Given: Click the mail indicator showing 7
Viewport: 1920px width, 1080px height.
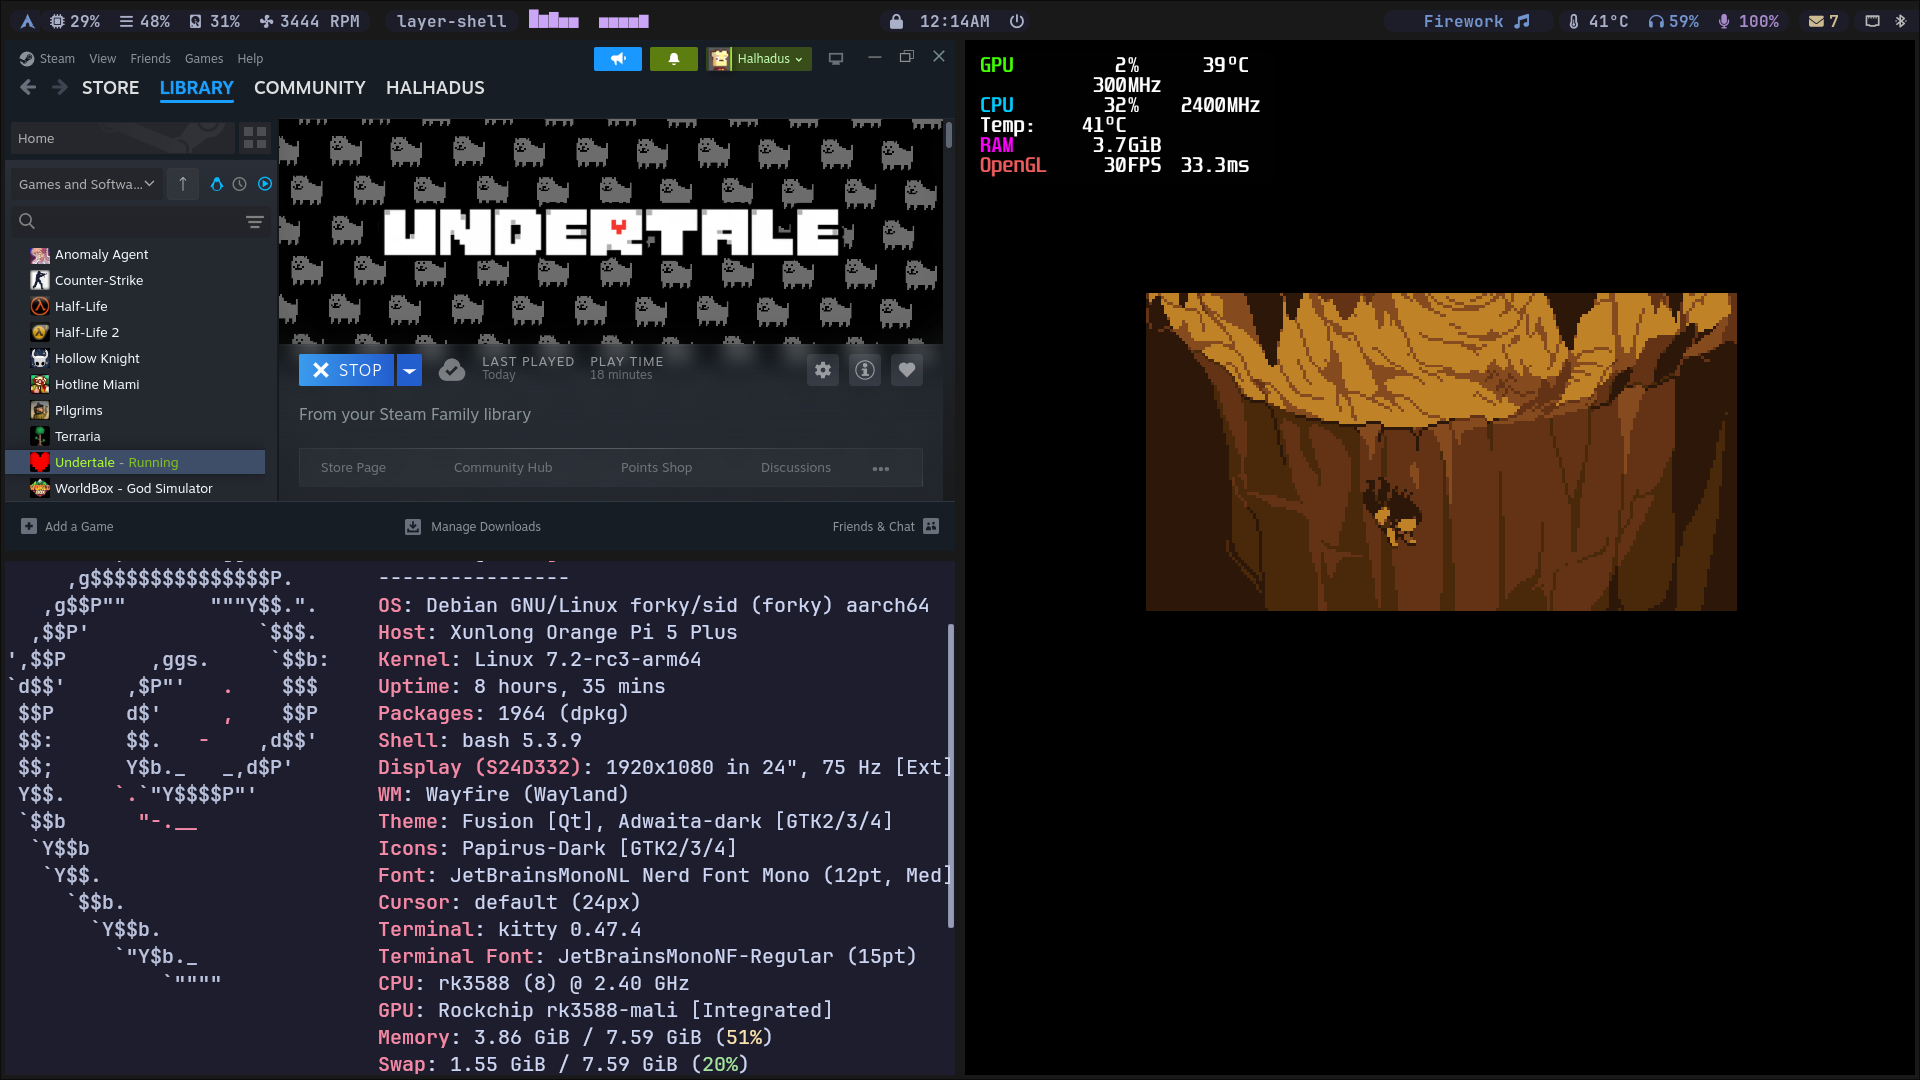Looking at the screenshot, I should (x=1824, y=21).
